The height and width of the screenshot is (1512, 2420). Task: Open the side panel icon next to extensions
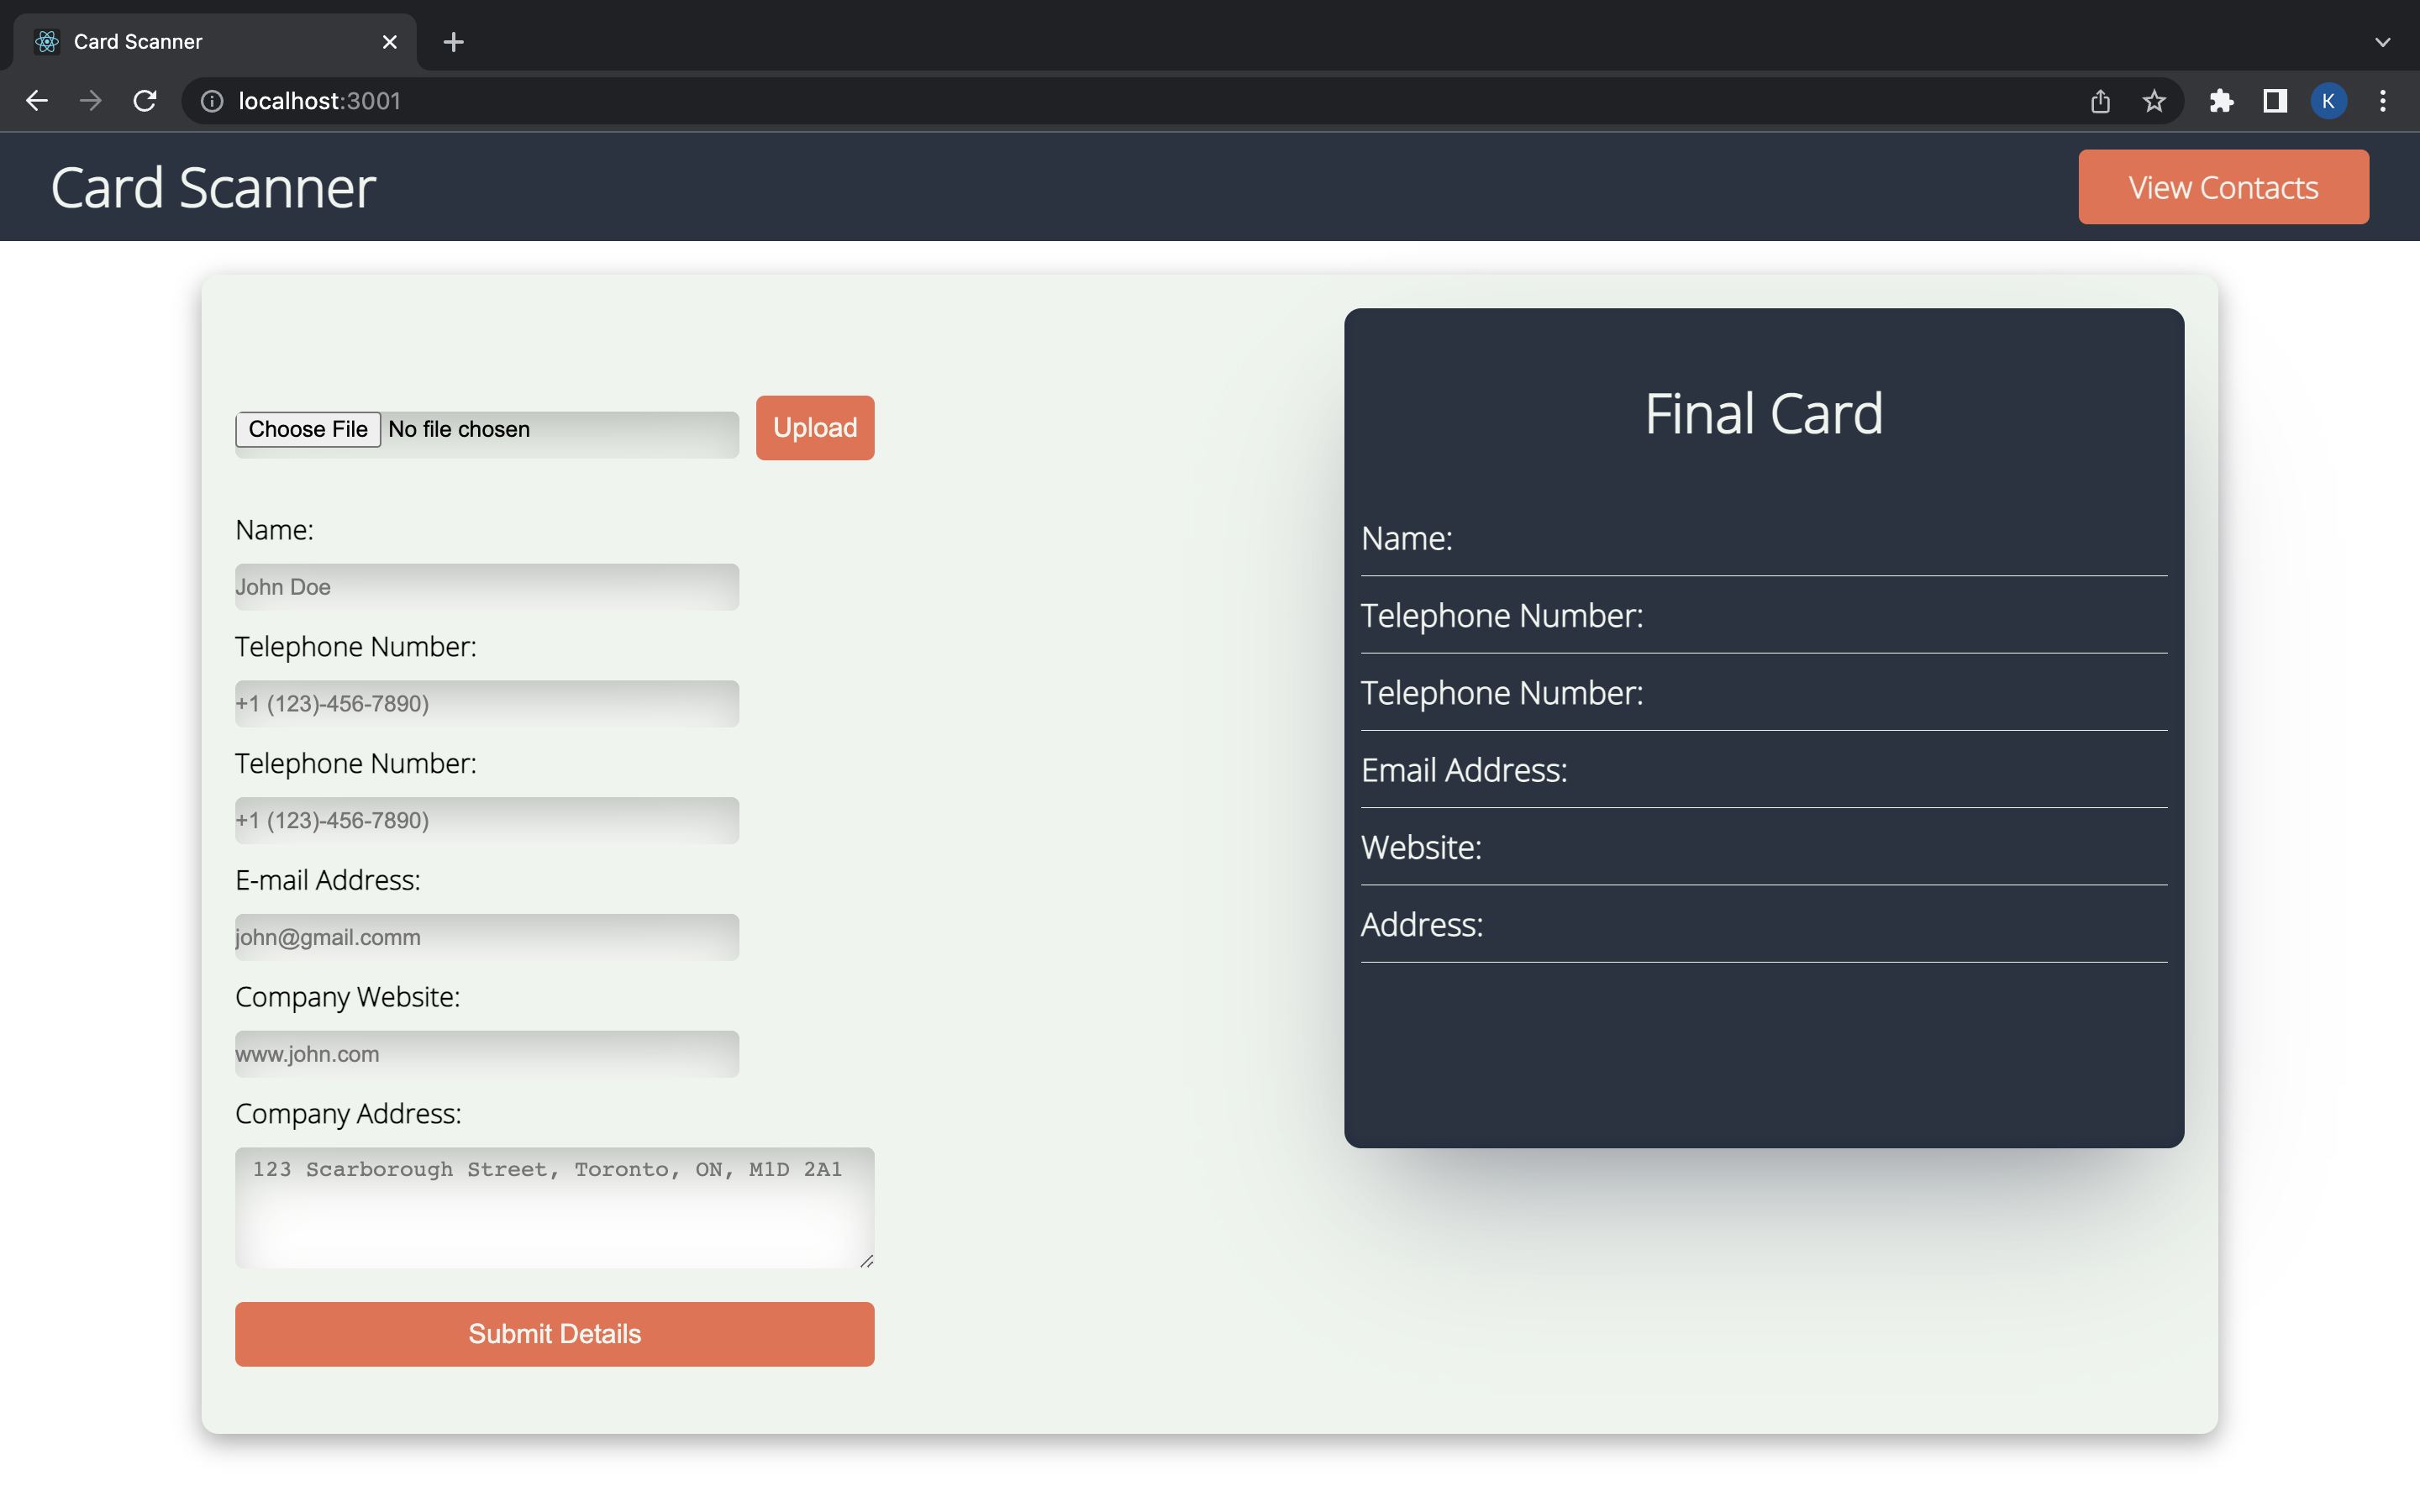coord(2273,100)
